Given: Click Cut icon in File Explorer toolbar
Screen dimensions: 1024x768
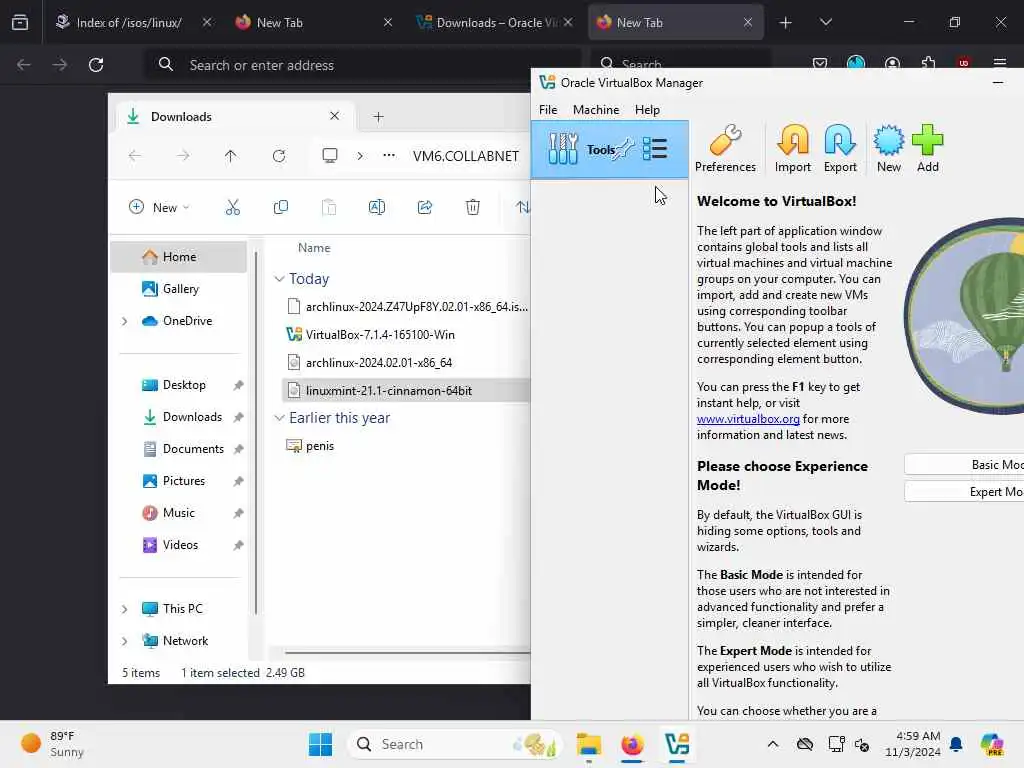Looking at the screenshot, I should [x=232, y=207].
